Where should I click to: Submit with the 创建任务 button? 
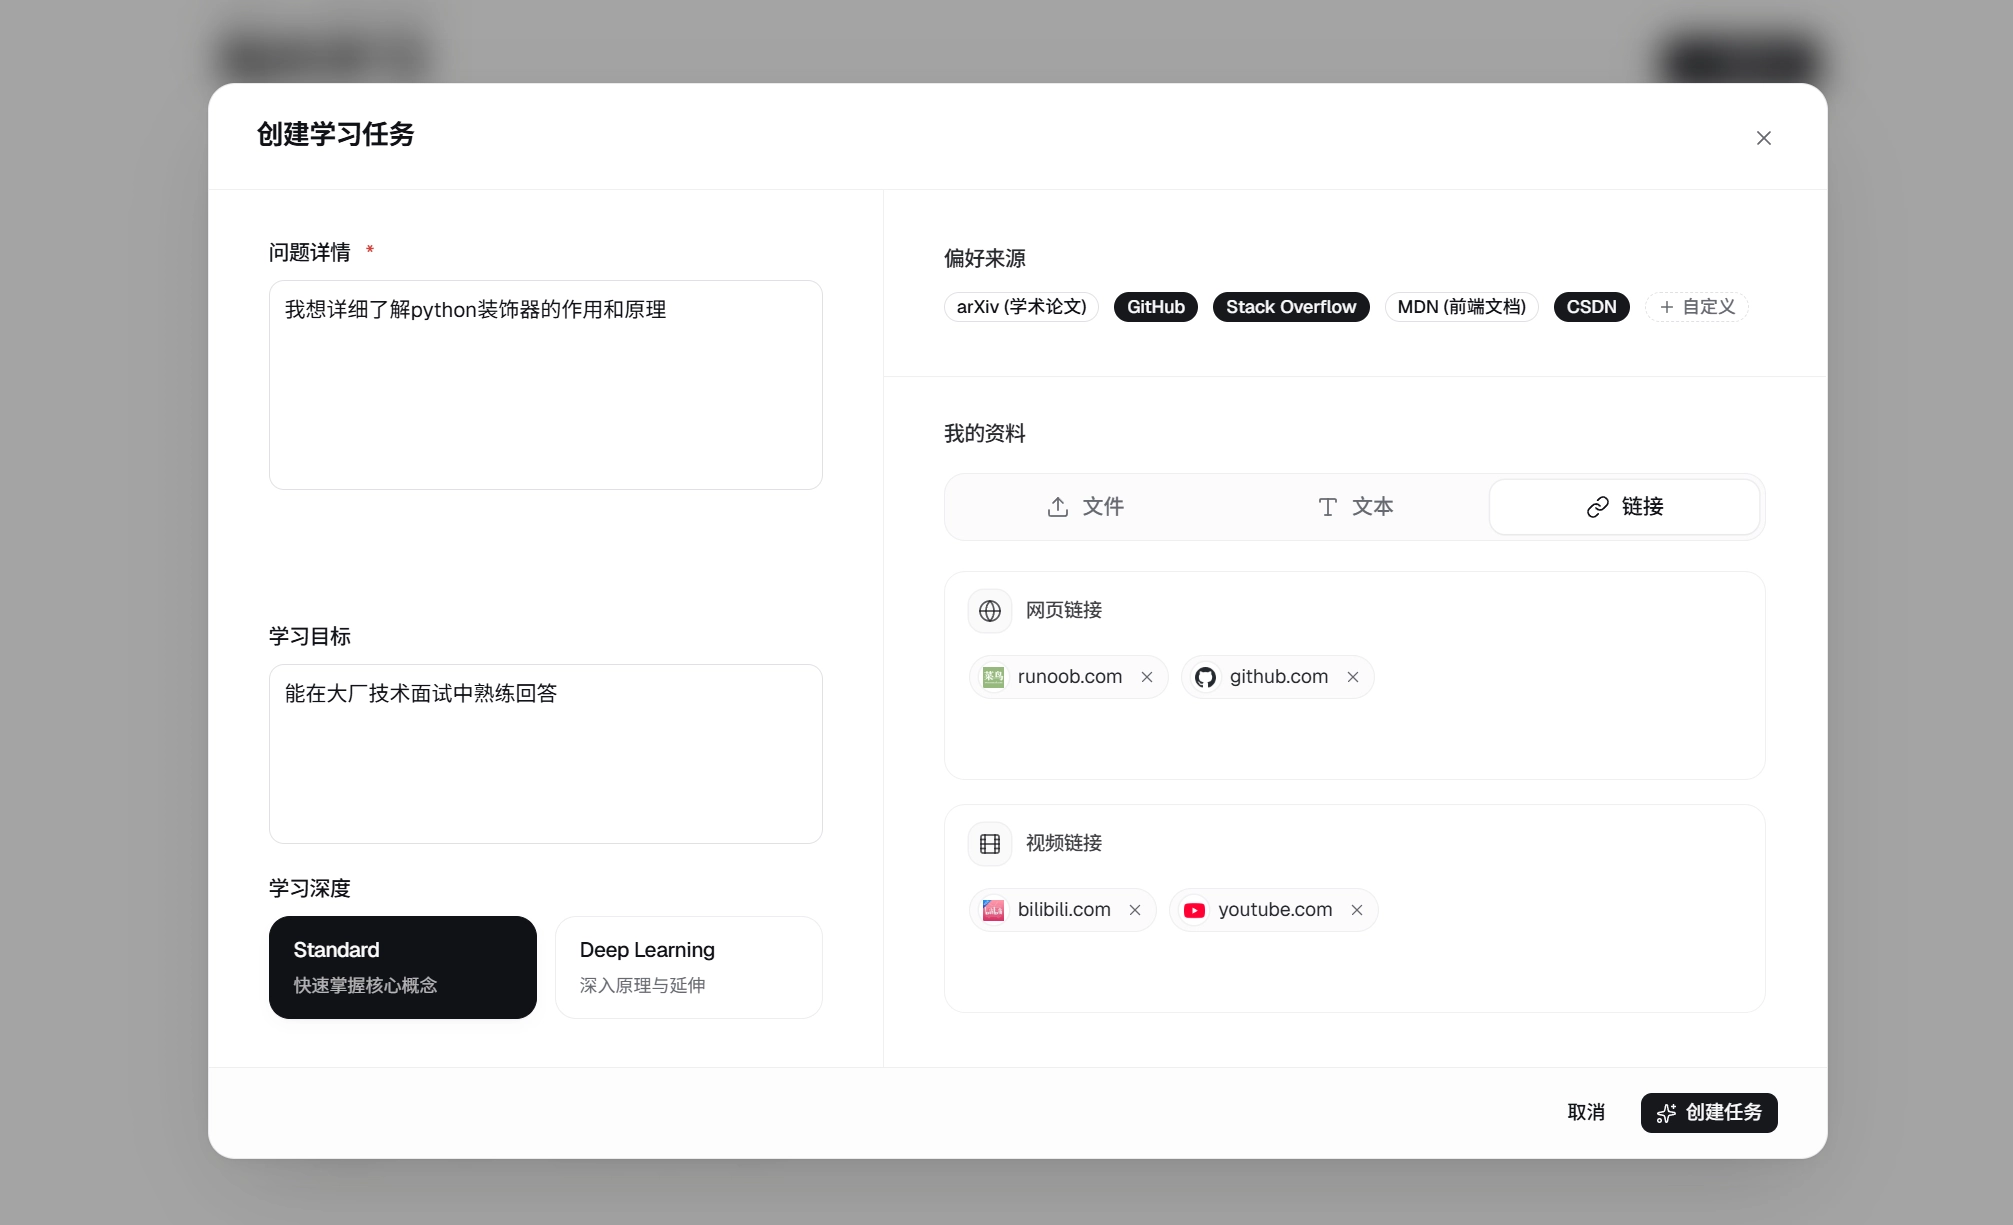point(1709,1113)
